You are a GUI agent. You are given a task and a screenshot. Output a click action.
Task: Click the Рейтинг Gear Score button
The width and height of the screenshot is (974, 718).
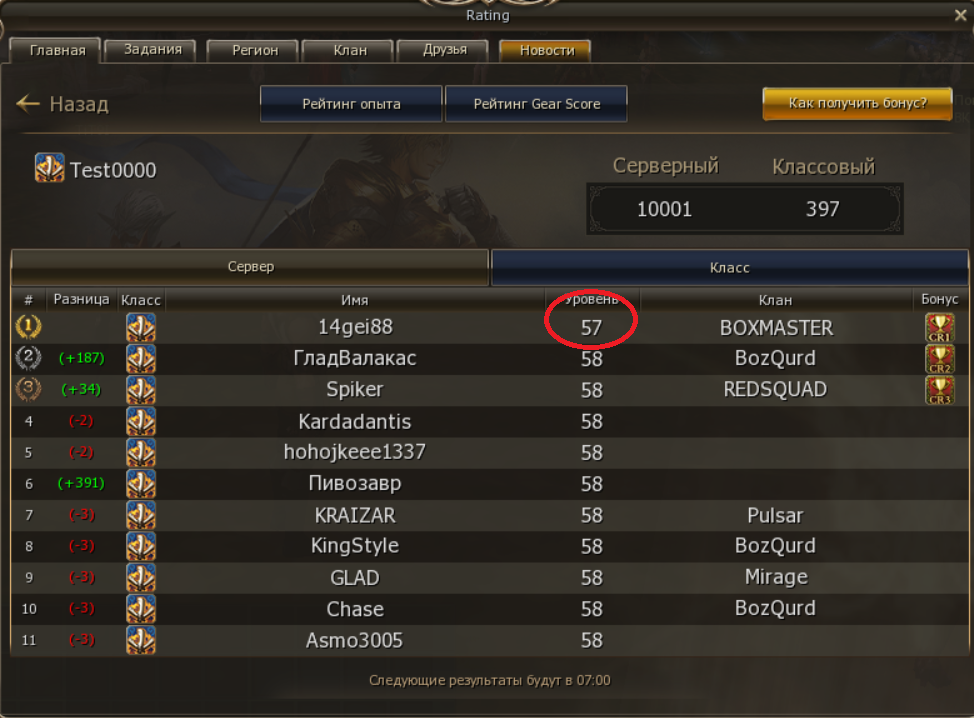coord(537,104)
